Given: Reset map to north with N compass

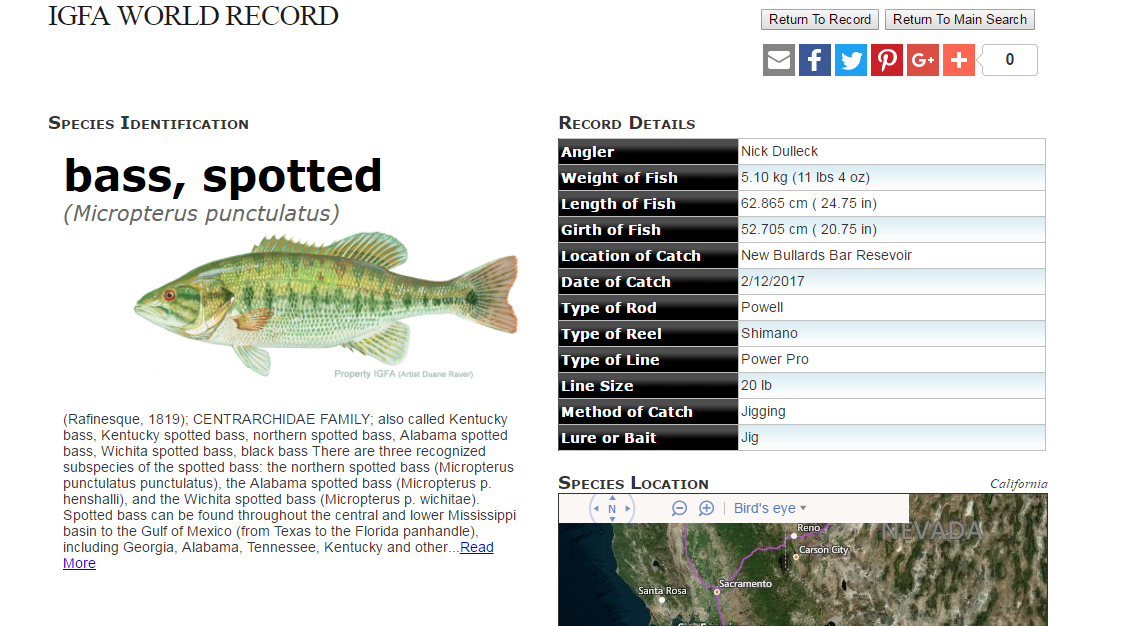Looking at the screenshot, I should pos(612,509).
